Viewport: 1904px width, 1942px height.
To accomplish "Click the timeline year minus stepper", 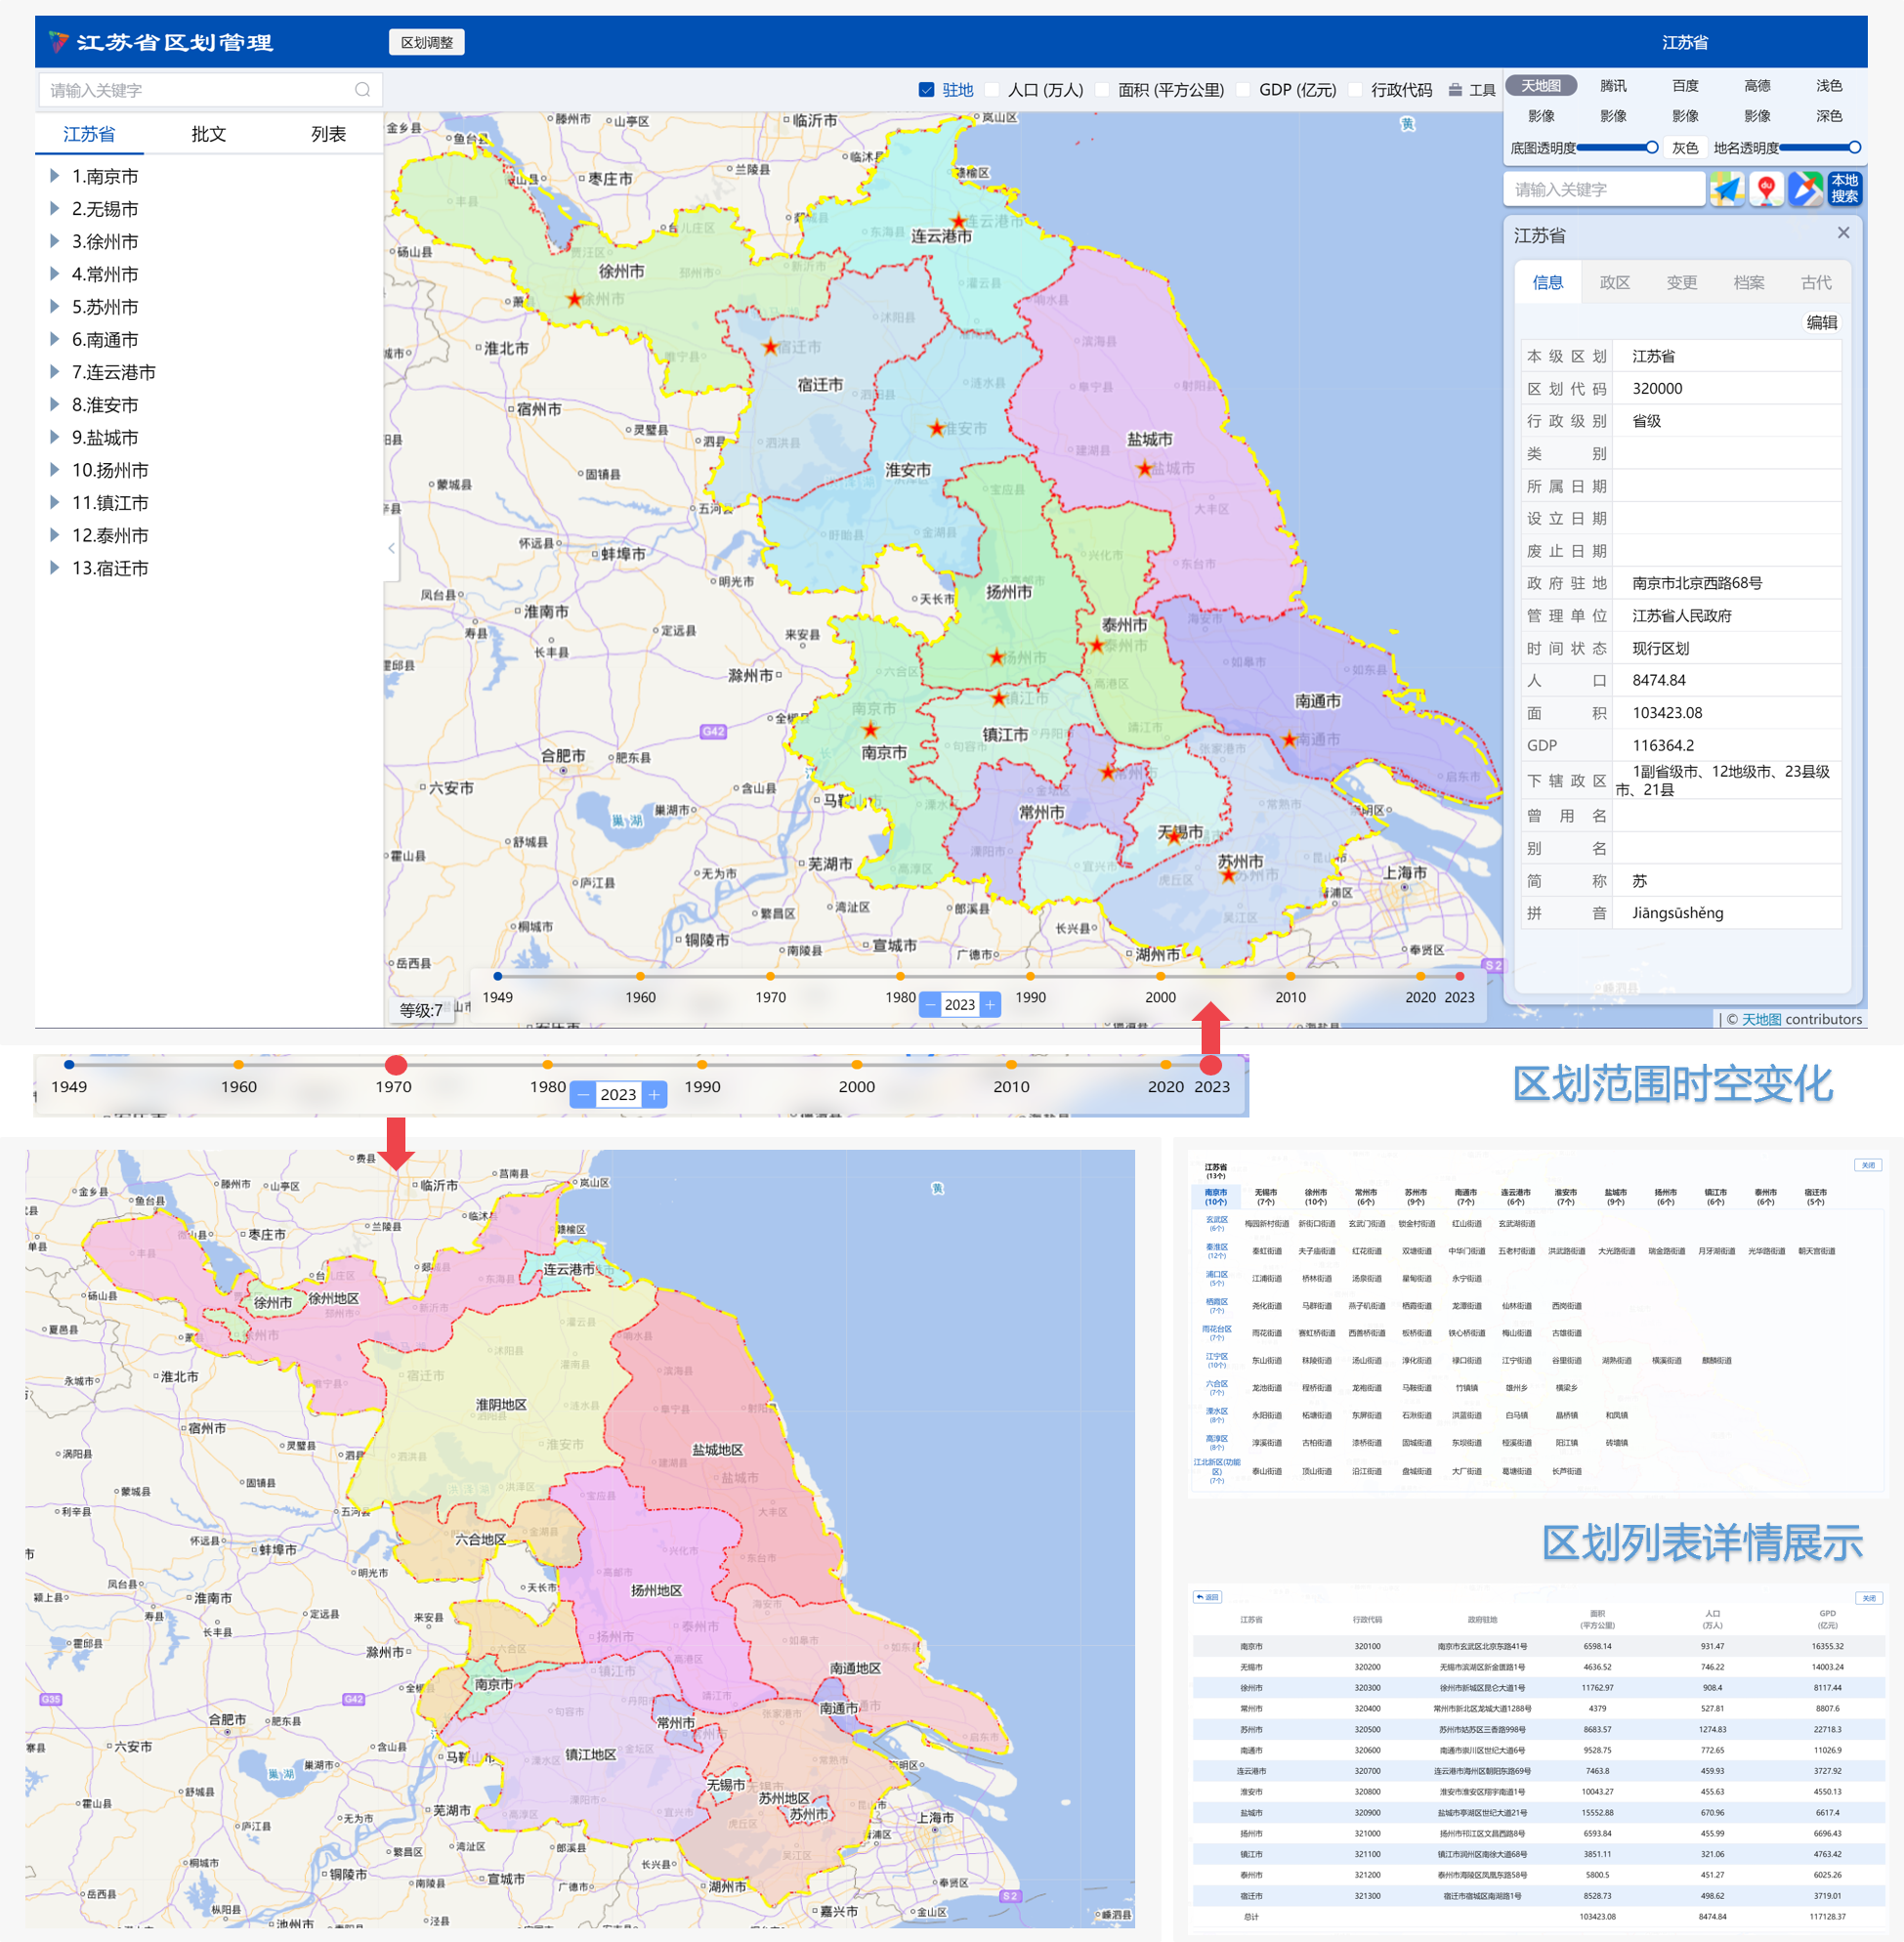I will click(930, 1004).
